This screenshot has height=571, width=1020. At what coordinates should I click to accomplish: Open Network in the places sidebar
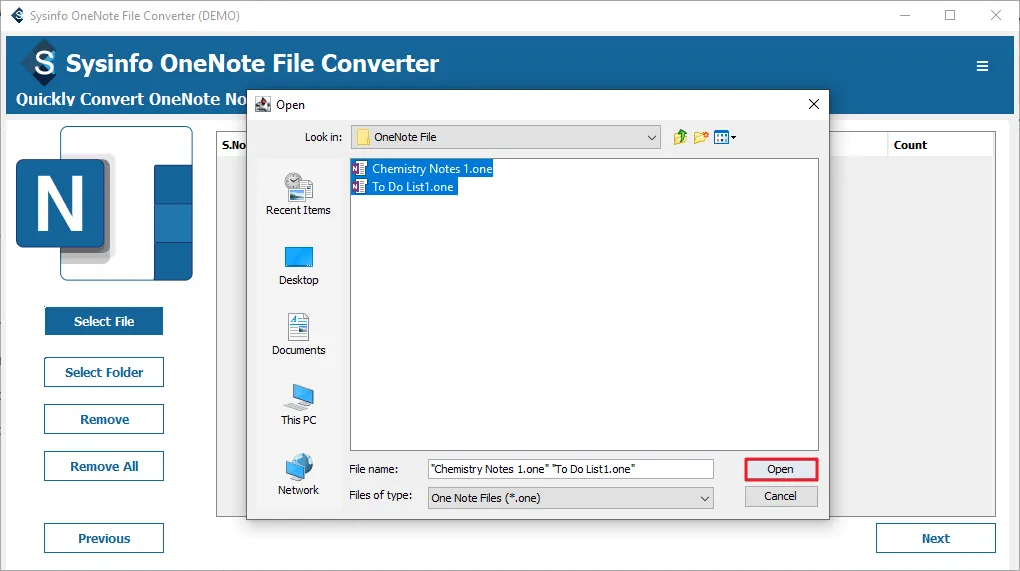click(x=299, y=475)
